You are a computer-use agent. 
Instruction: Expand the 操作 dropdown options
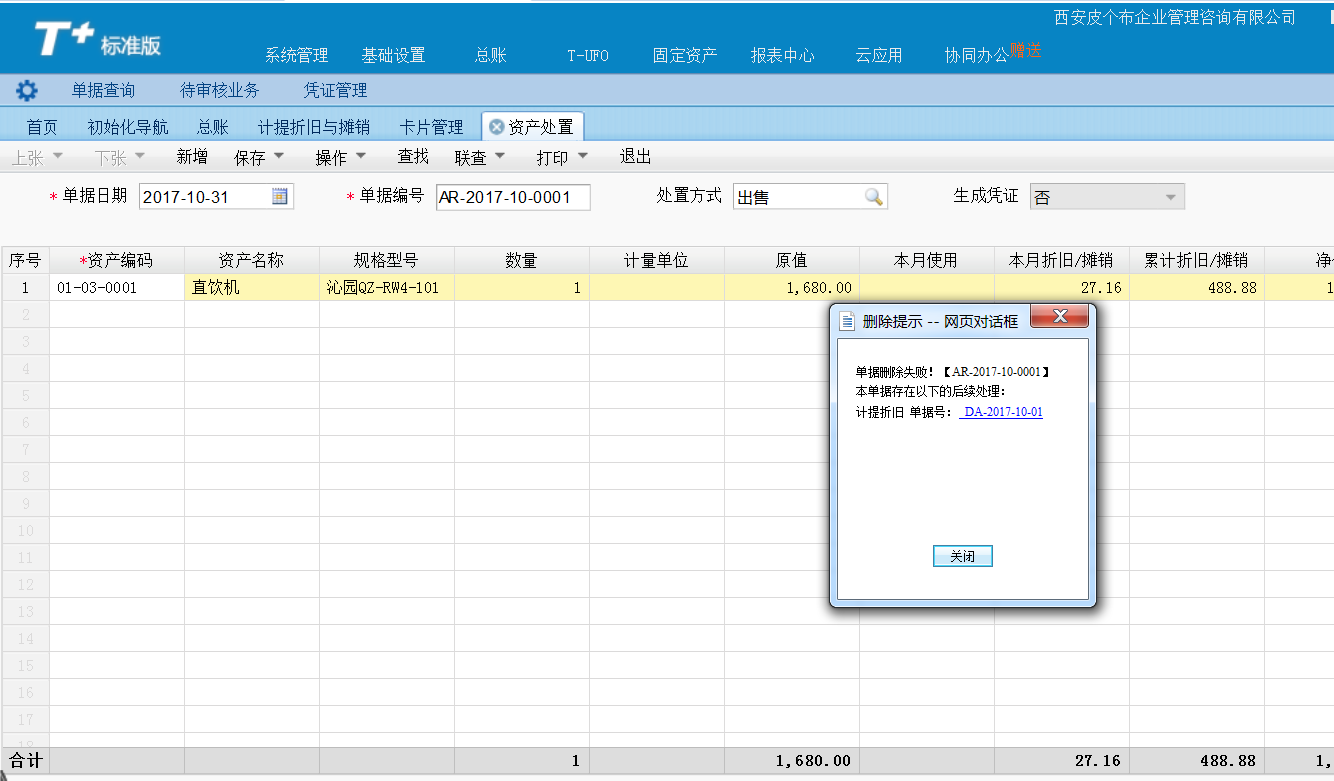click(360, 156)
